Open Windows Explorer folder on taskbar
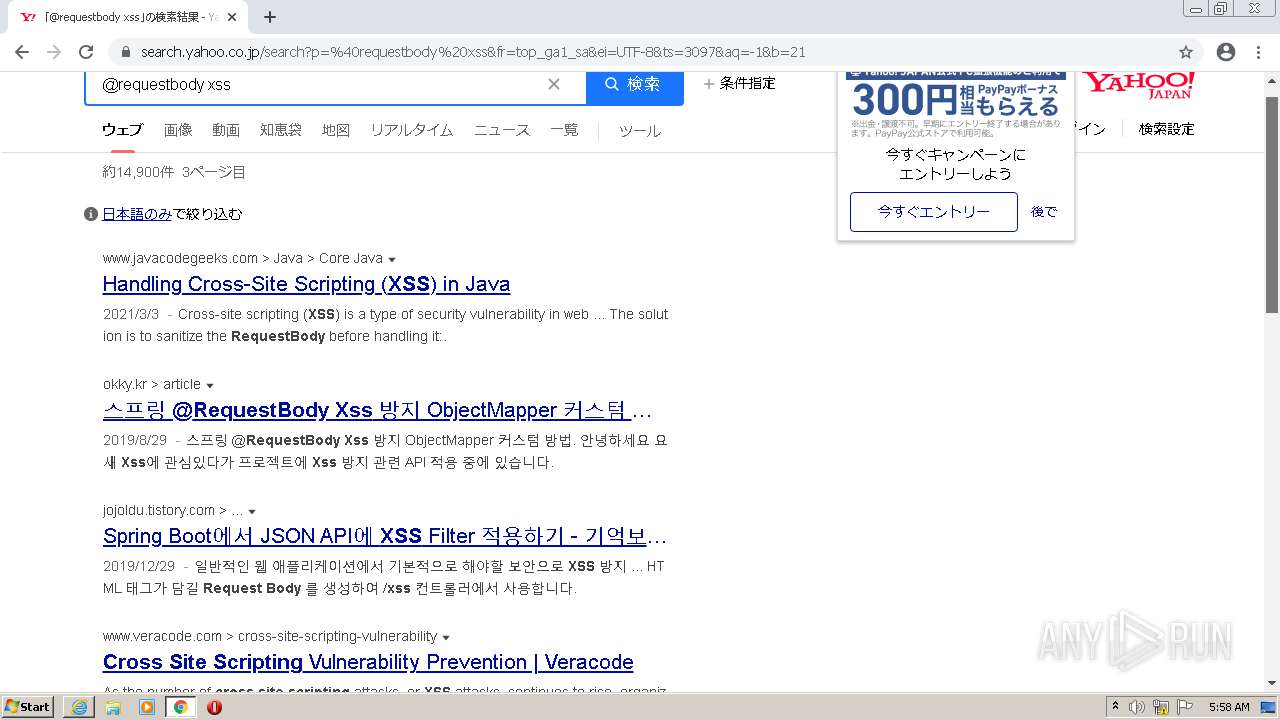This screenshot has width=1280, height=720. click(113, 707)
